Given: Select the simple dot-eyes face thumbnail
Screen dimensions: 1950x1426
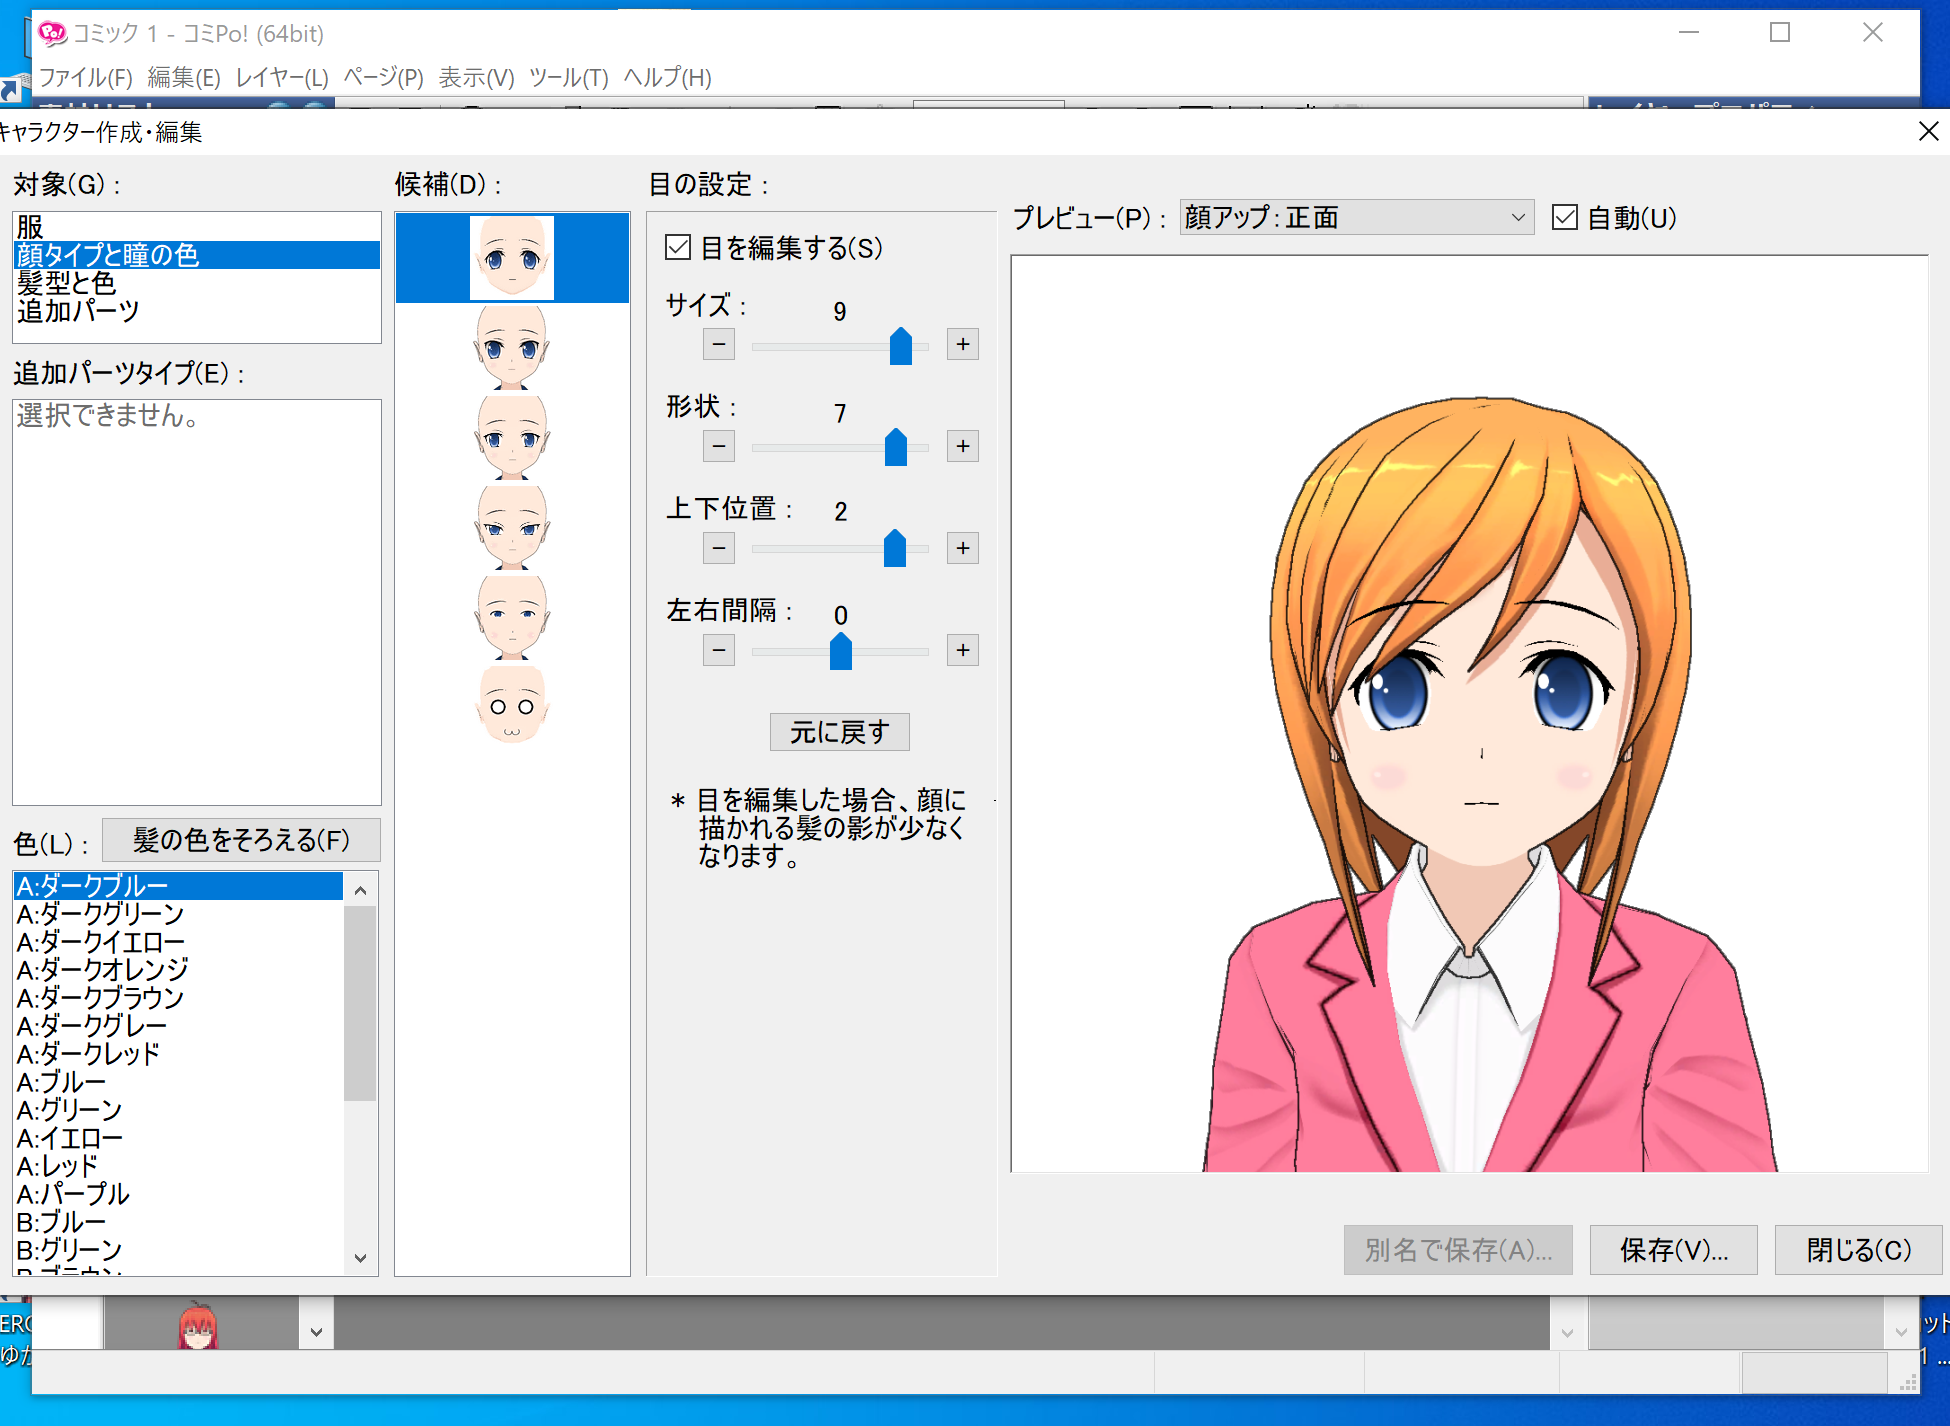Looking at the screenshot, I should tap(511, 707).
